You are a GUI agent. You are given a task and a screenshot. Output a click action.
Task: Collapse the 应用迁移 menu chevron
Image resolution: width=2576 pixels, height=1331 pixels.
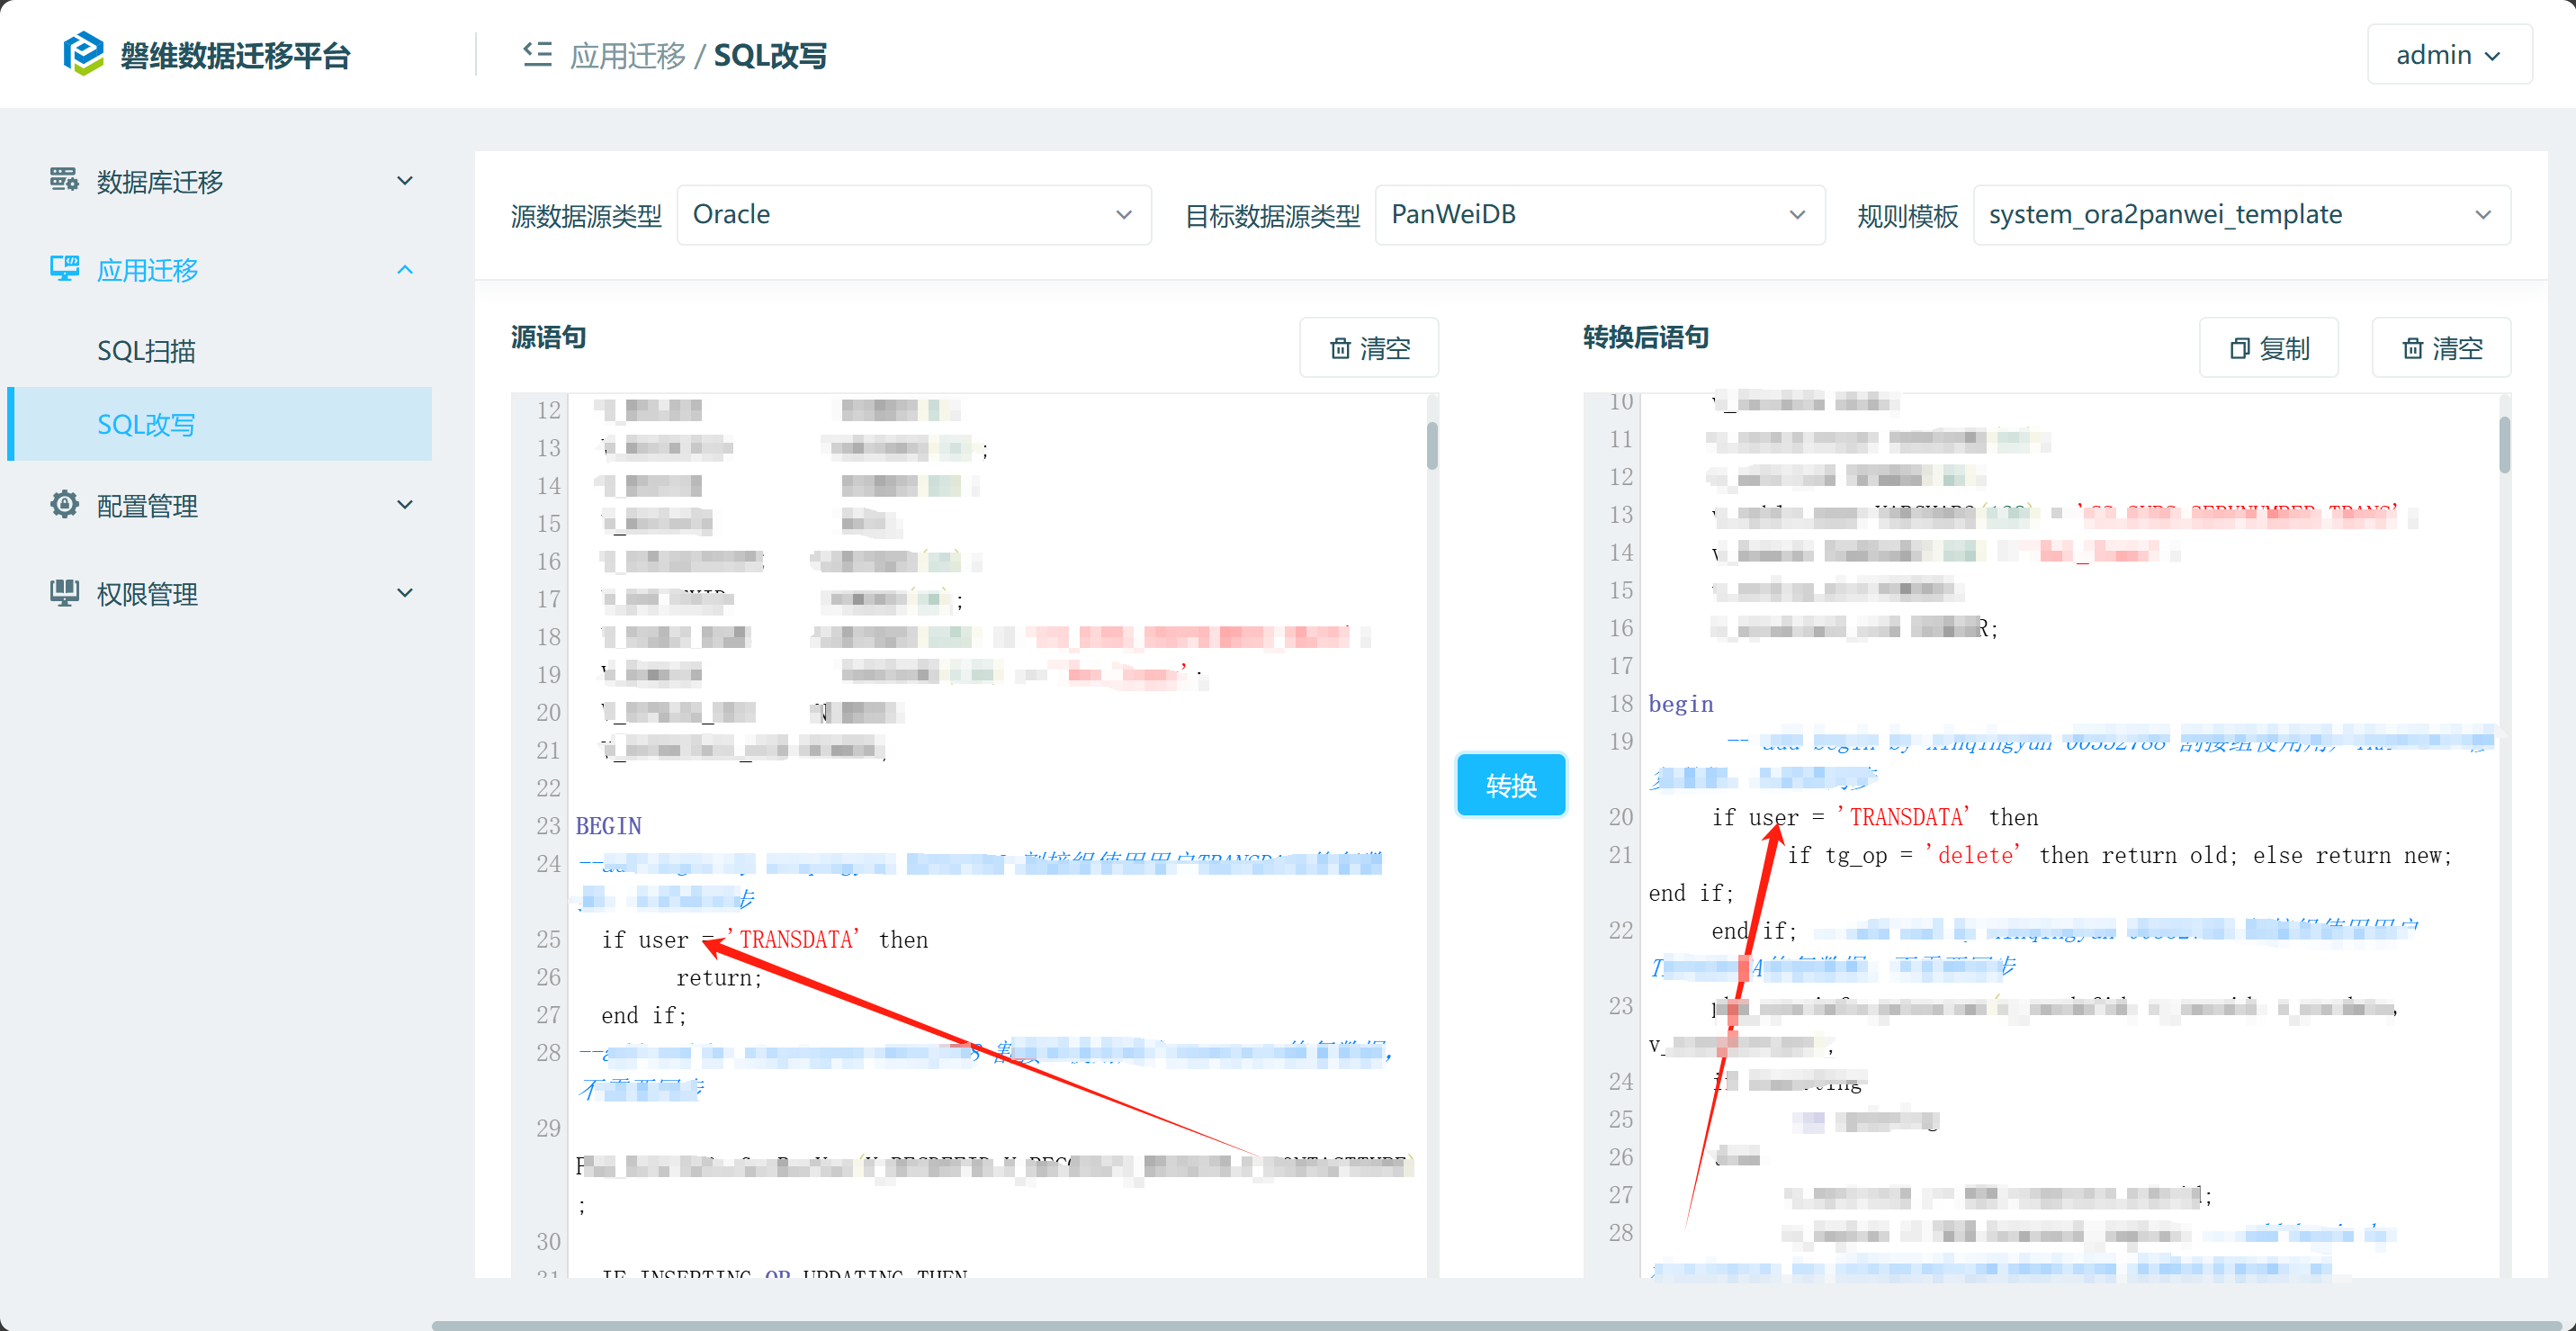tap(405, 269)
